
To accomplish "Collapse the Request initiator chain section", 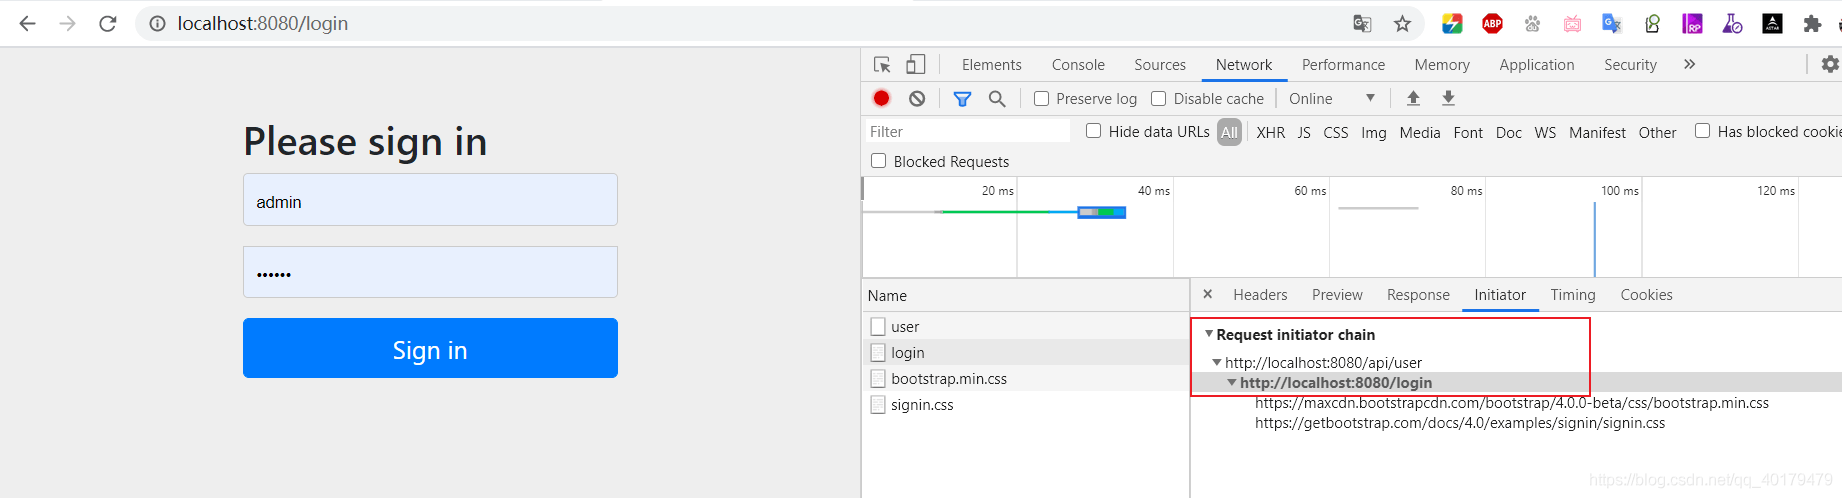I will pyautogui.click(x=1209, y=334).
